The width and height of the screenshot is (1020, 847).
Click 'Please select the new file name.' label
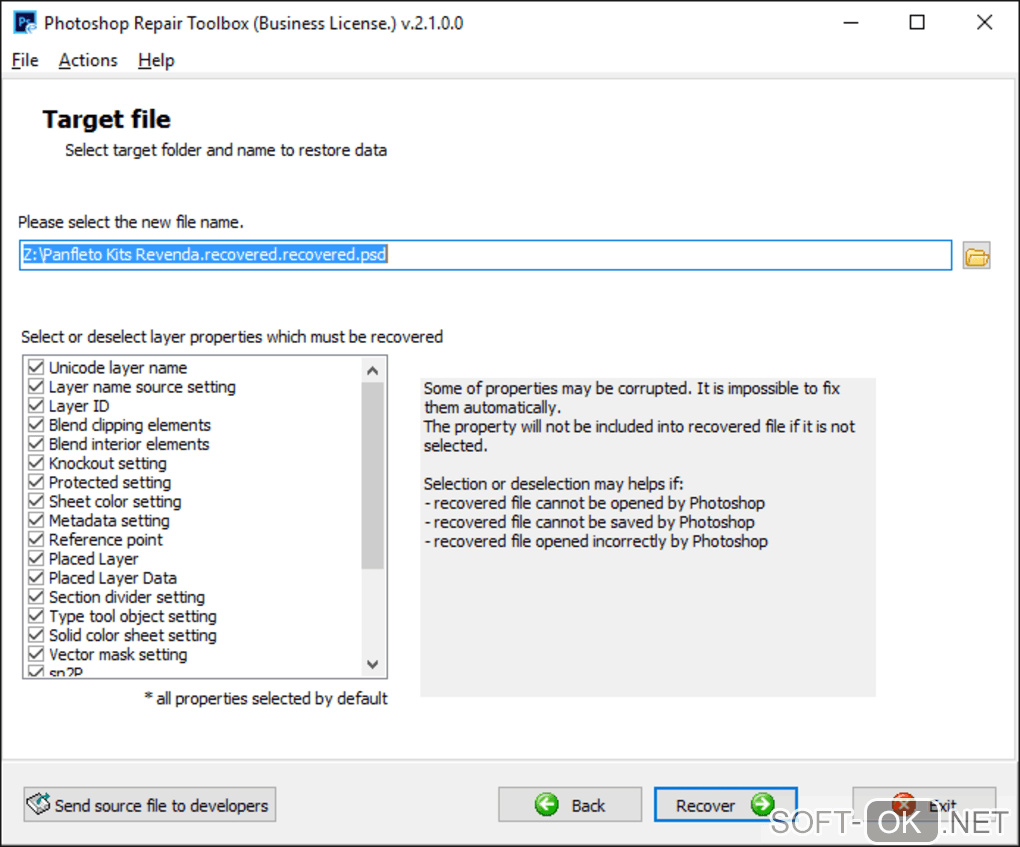tap(131, 222)
